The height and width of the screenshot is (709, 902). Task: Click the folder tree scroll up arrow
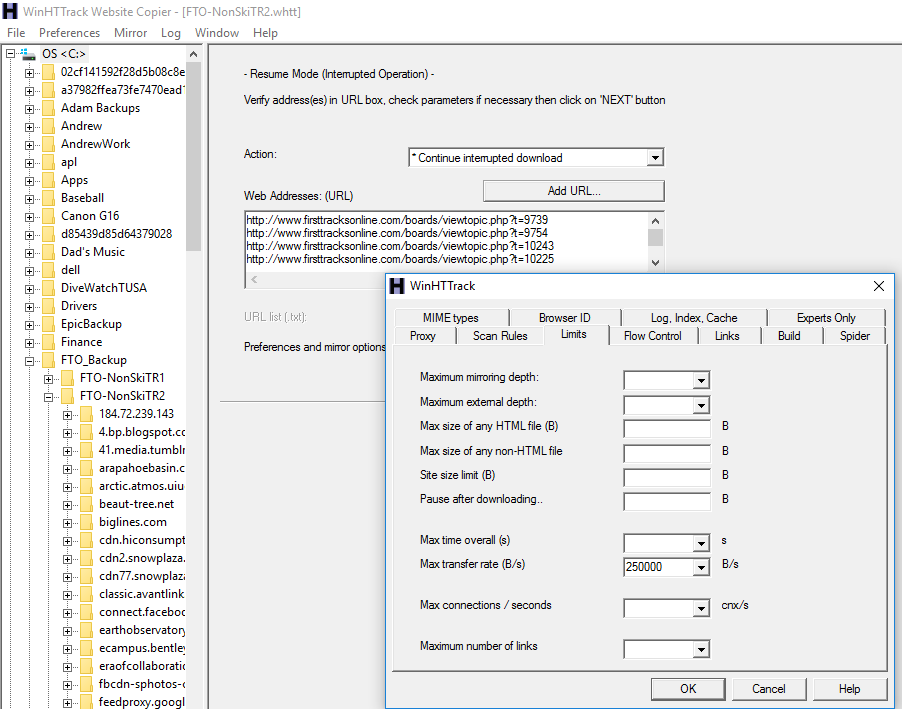193,54
